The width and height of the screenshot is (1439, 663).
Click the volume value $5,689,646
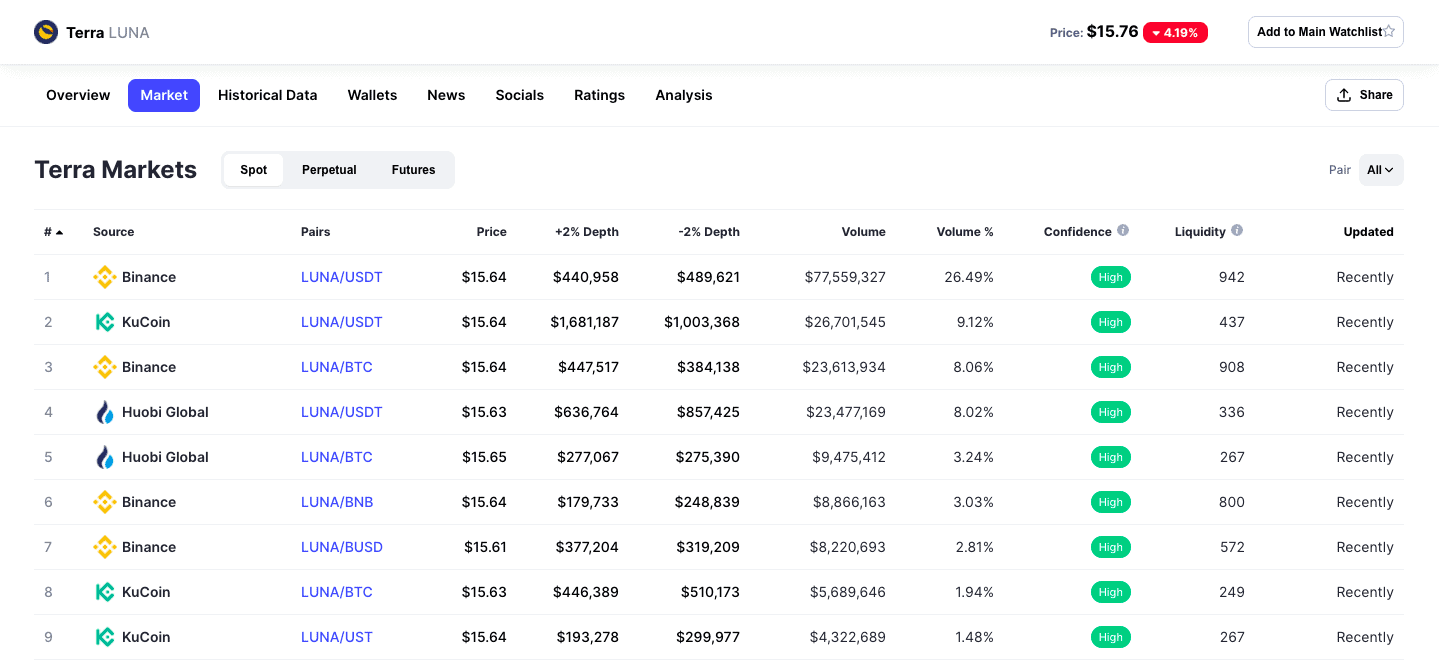pyautogui.click(x=848, y=592)
